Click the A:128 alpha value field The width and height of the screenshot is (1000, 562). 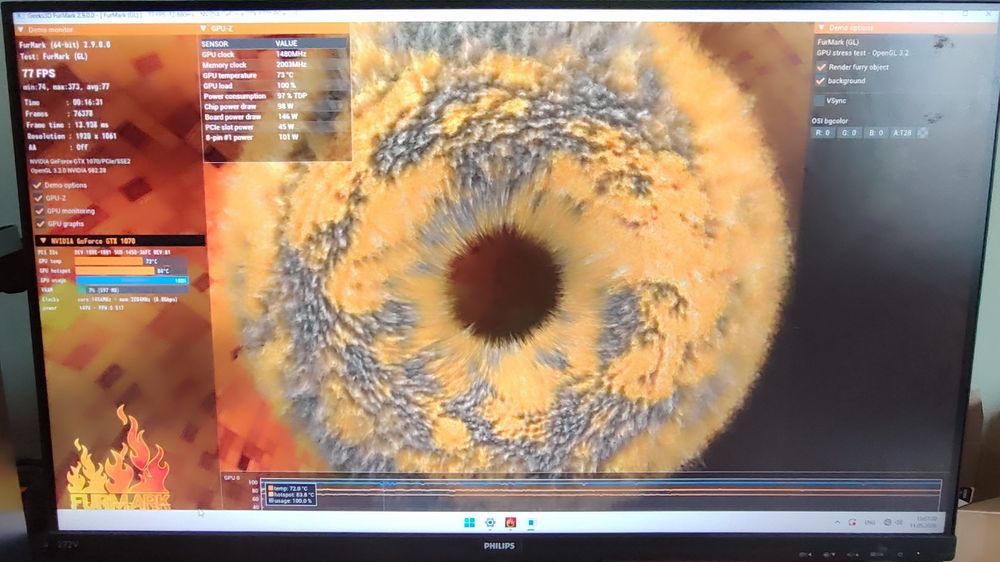(x=902, y=133)
